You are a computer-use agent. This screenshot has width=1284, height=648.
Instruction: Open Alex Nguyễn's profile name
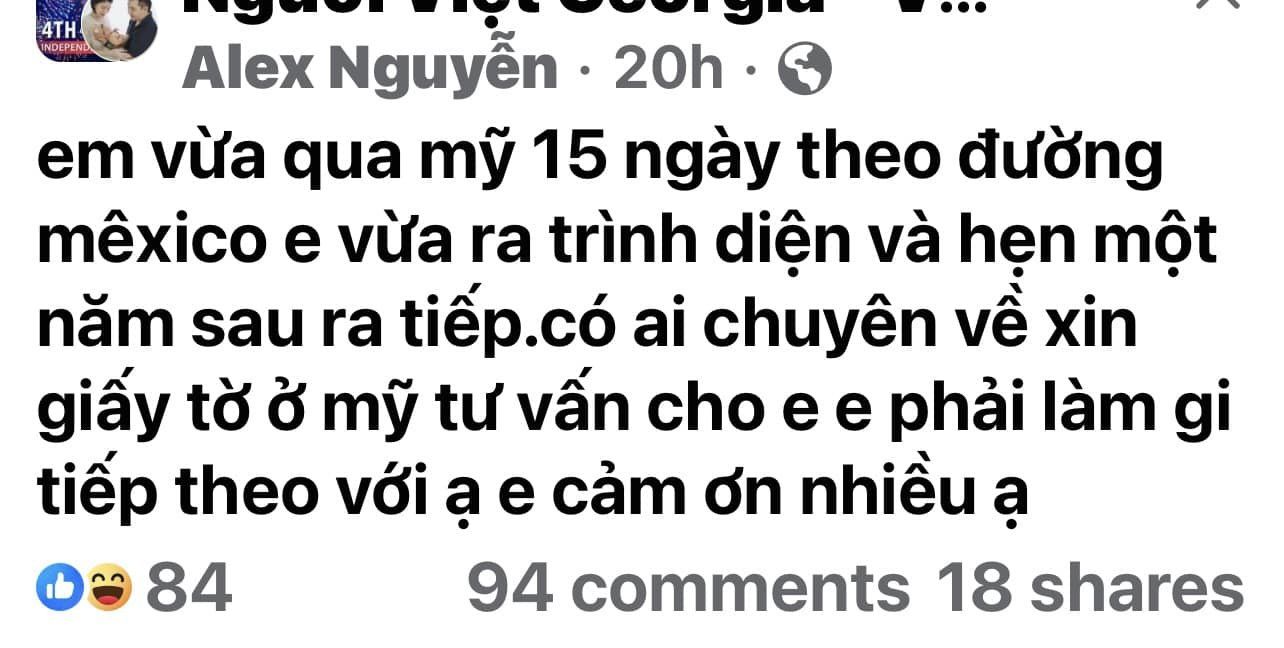[x=371, y=69]
